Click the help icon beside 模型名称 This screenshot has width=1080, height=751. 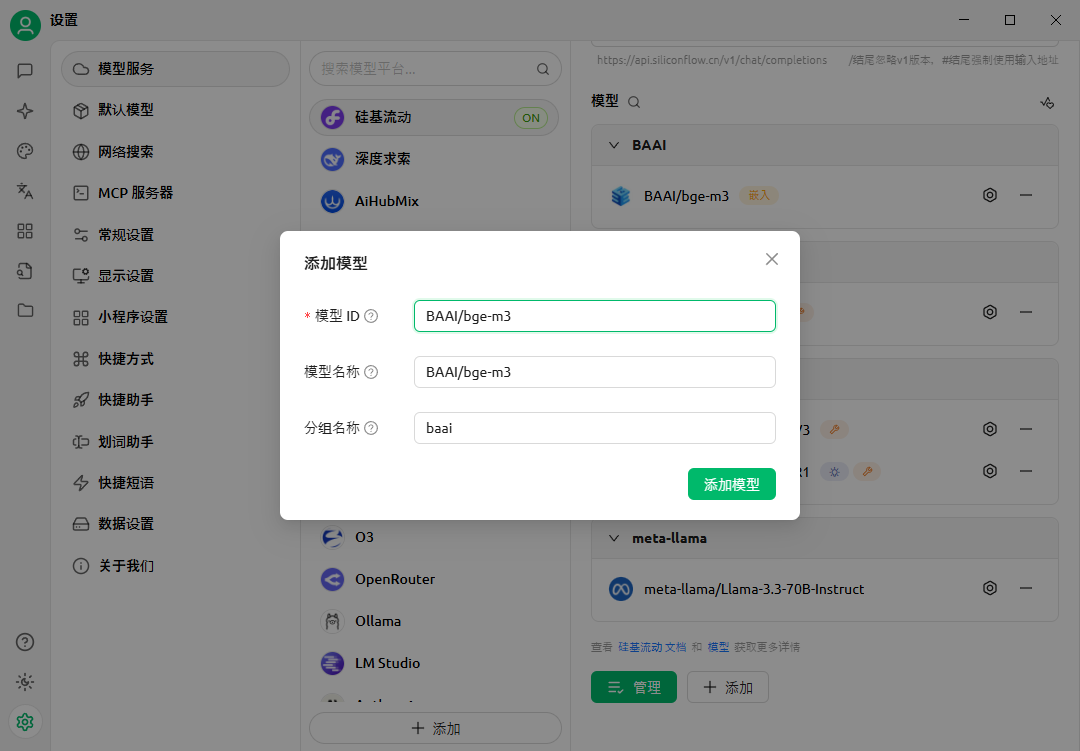pos(371,372)
